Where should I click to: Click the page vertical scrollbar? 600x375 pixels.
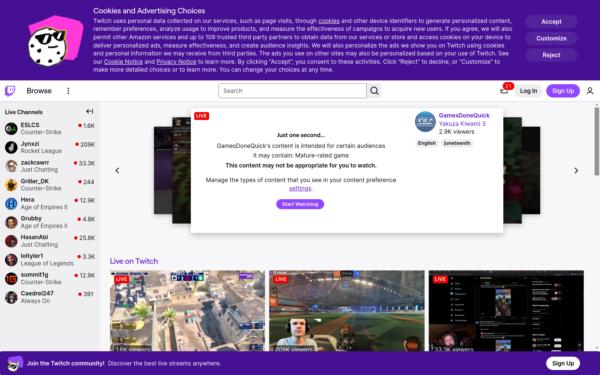pos(597,142)
